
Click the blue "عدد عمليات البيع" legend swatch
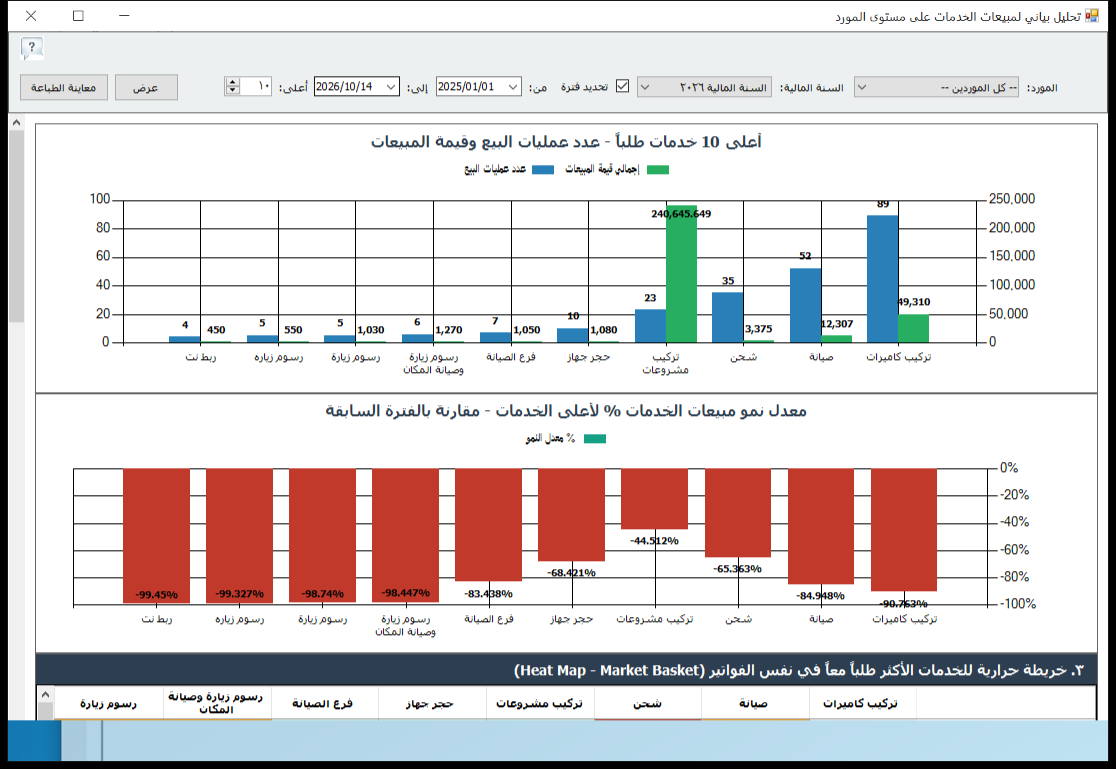pos(543,169)
